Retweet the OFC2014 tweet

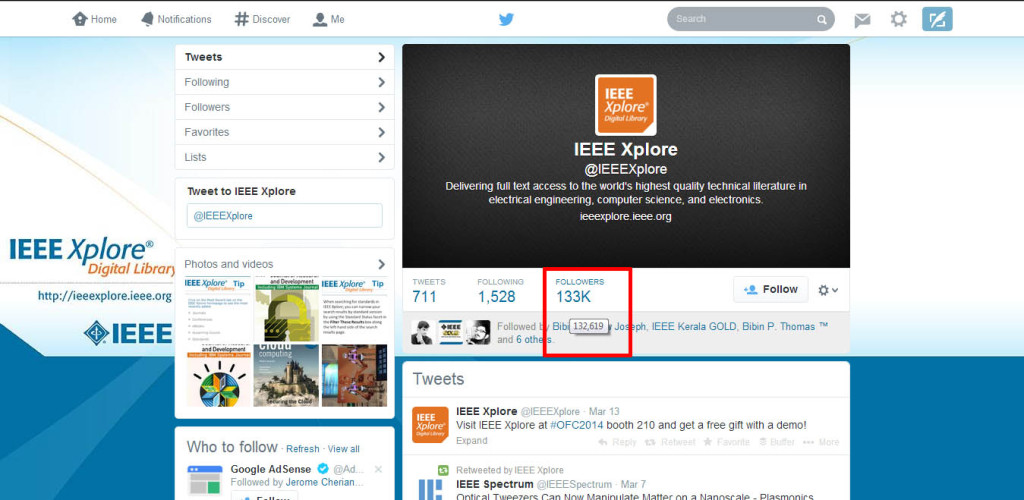[670, 442]
